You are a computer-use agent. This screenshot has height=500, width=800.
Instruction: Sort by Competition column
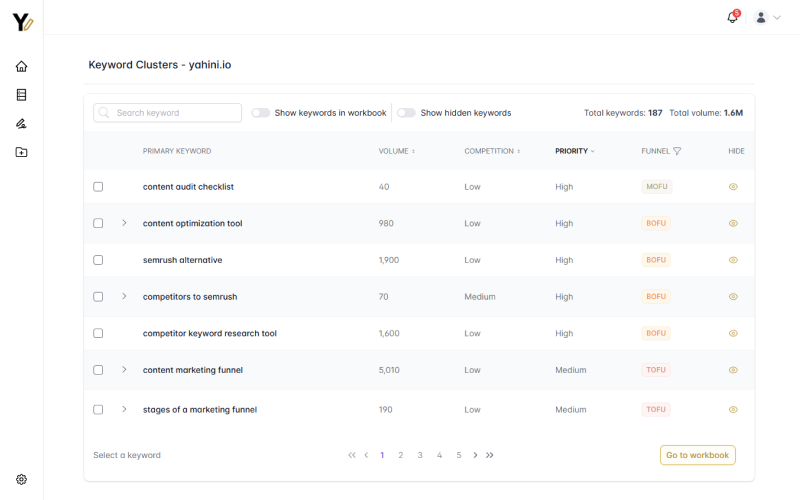coord(492,151)
